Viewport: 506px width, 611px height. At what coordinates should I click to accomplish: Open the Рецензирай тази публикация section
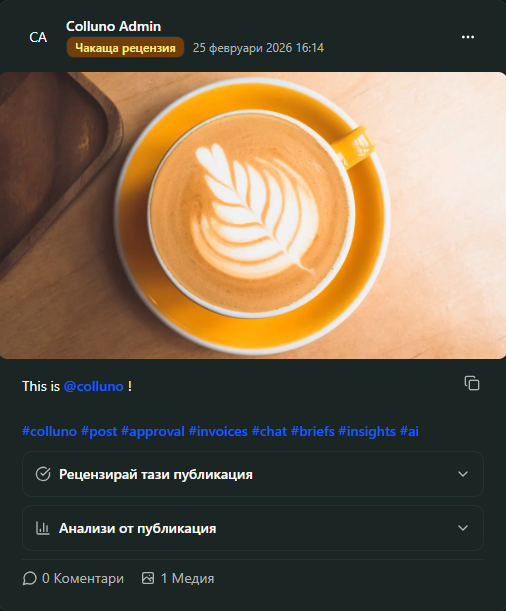pos(253,474)
